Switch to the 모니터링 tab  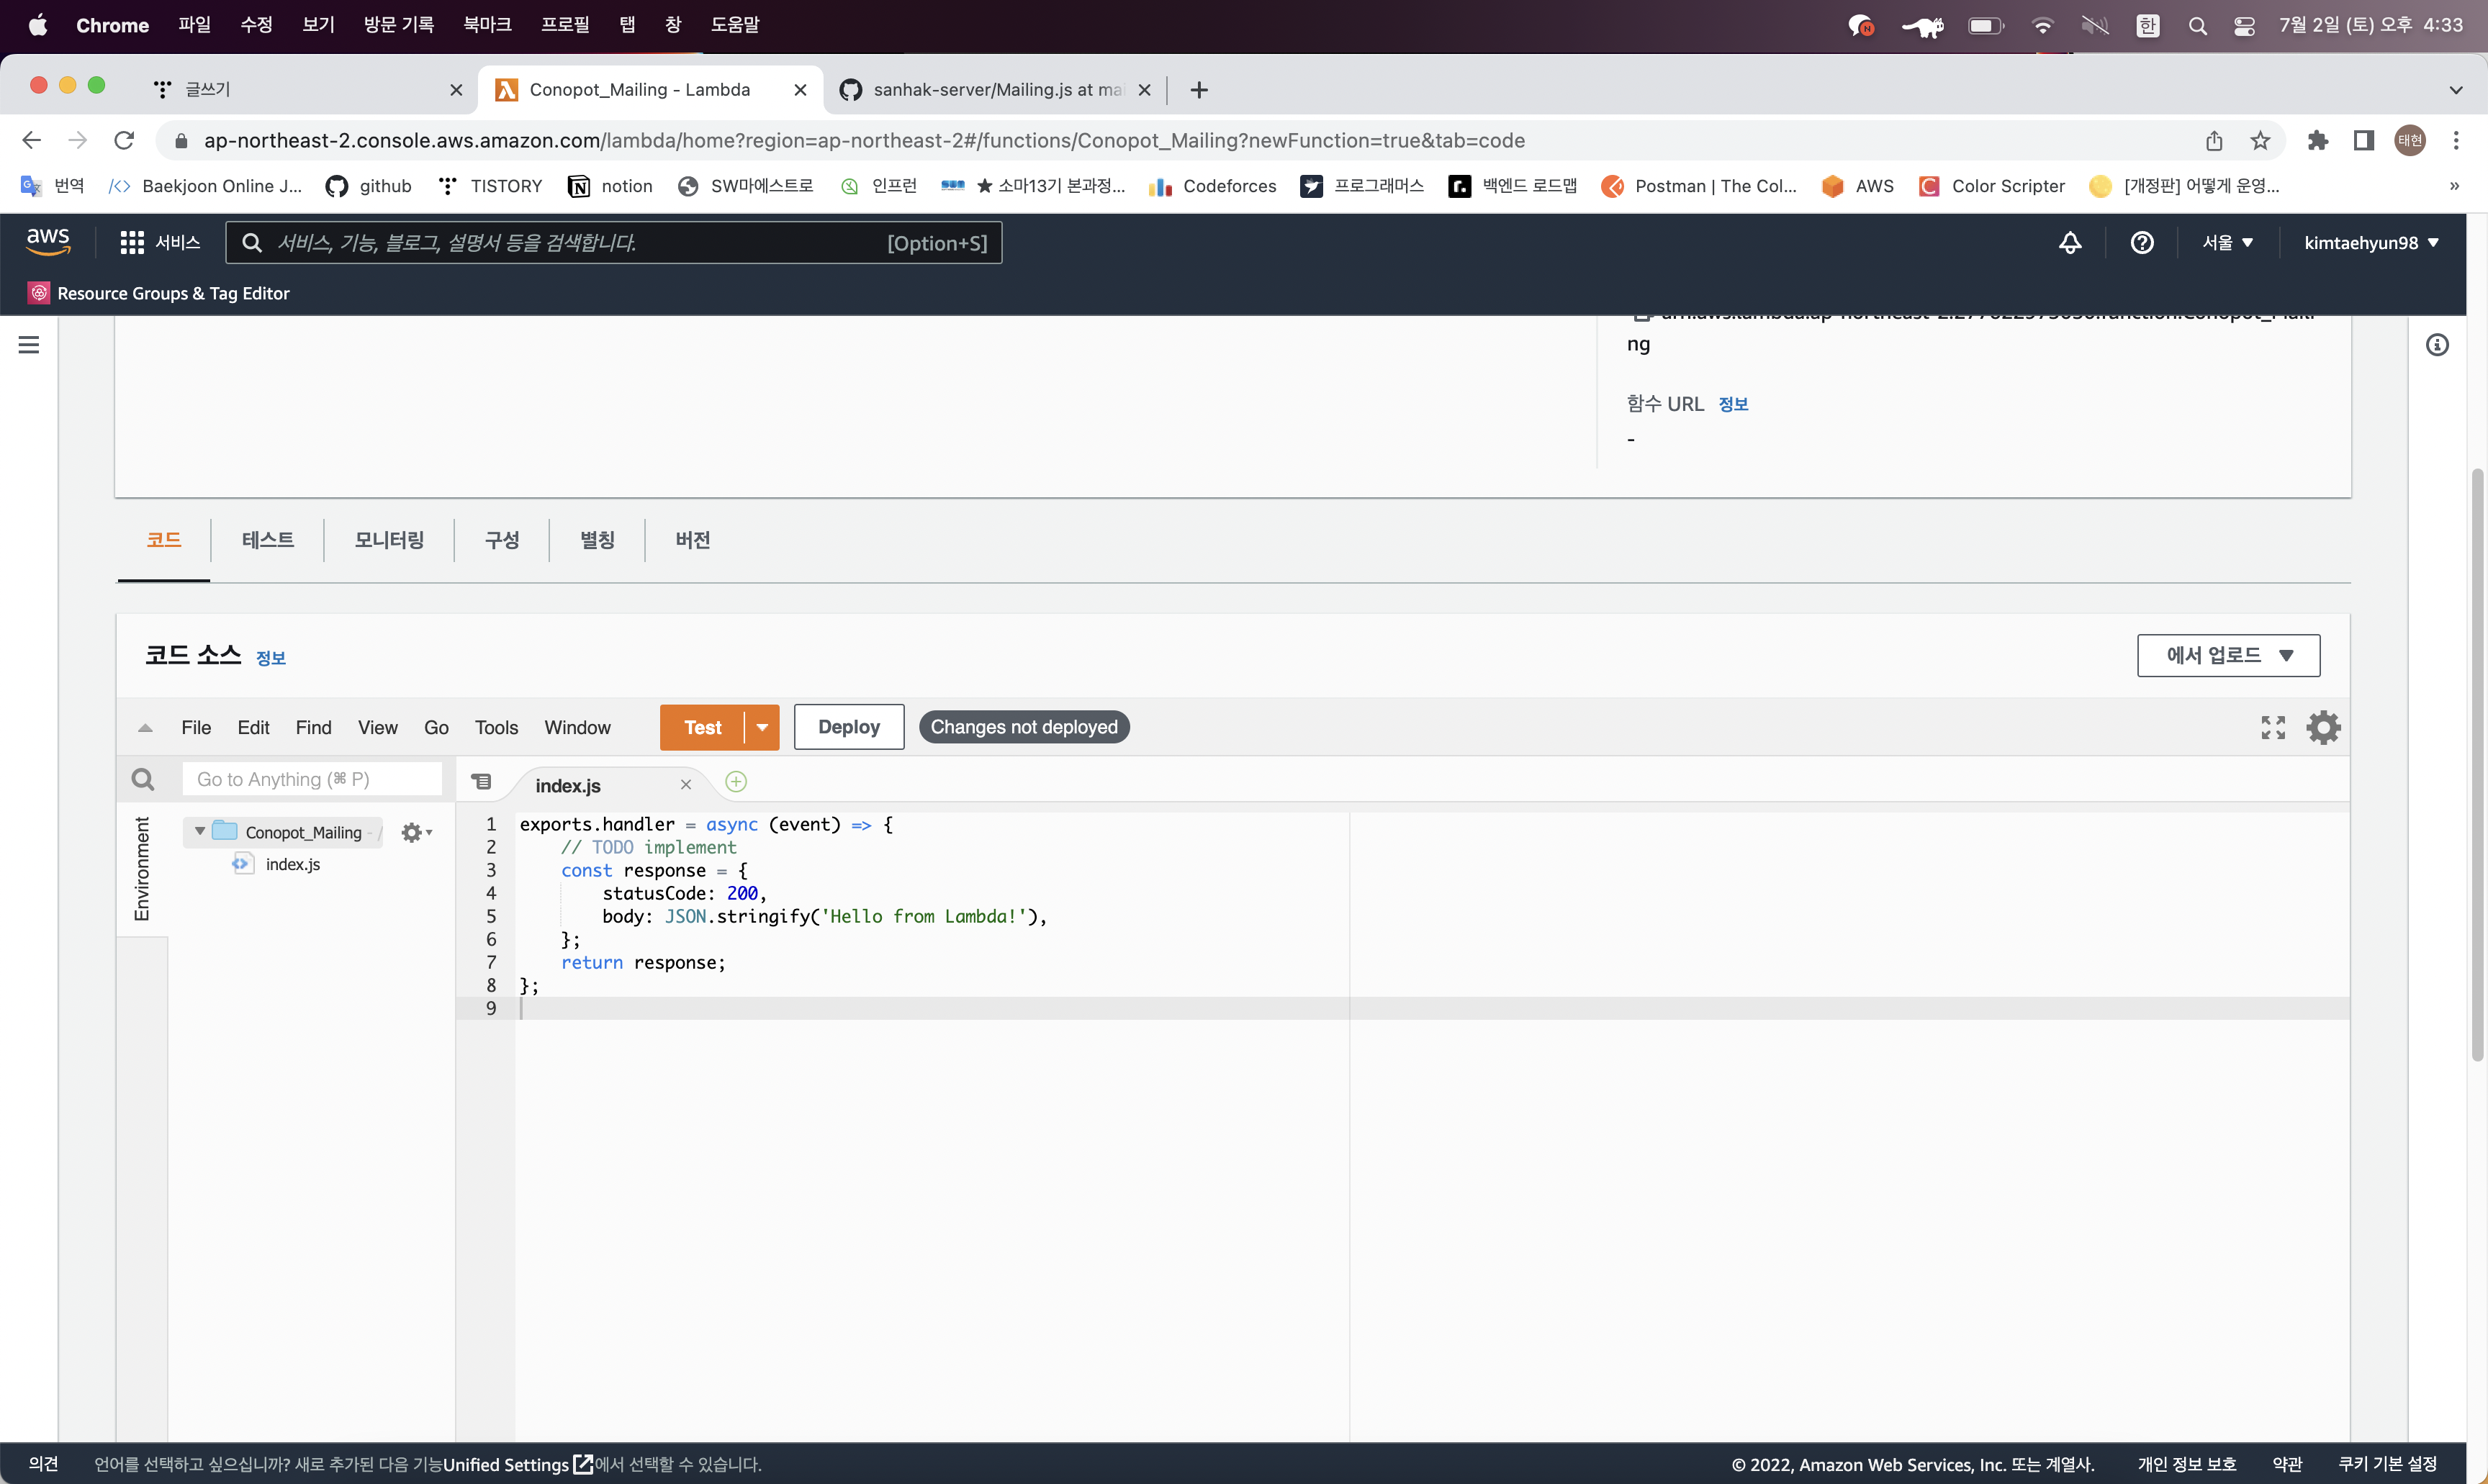pyautogui.click(x=389, y=540)
